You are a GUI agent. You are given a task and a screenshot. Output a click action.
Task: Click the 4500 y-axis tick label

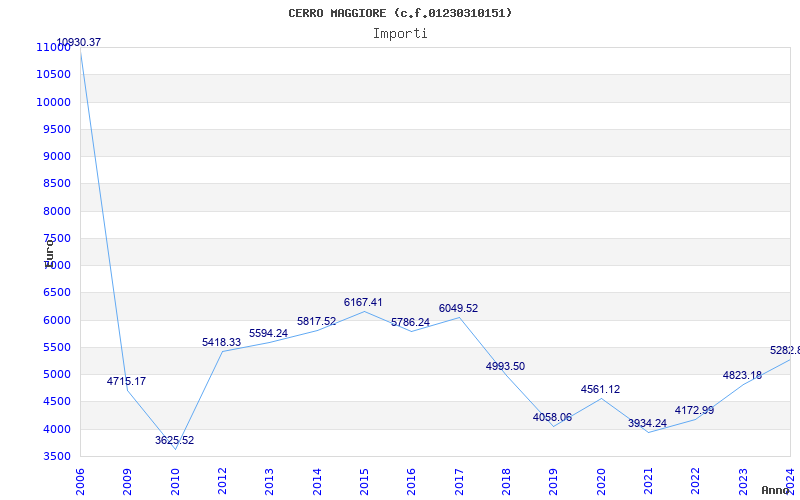tap(56, 402)
